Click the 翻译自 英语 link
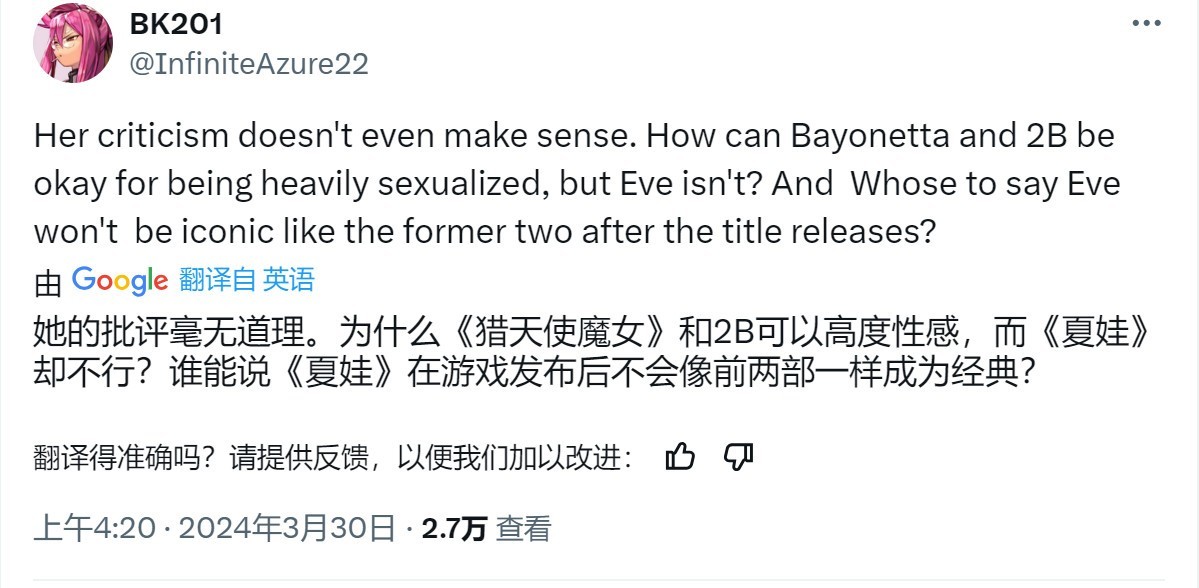 (247, 280)
